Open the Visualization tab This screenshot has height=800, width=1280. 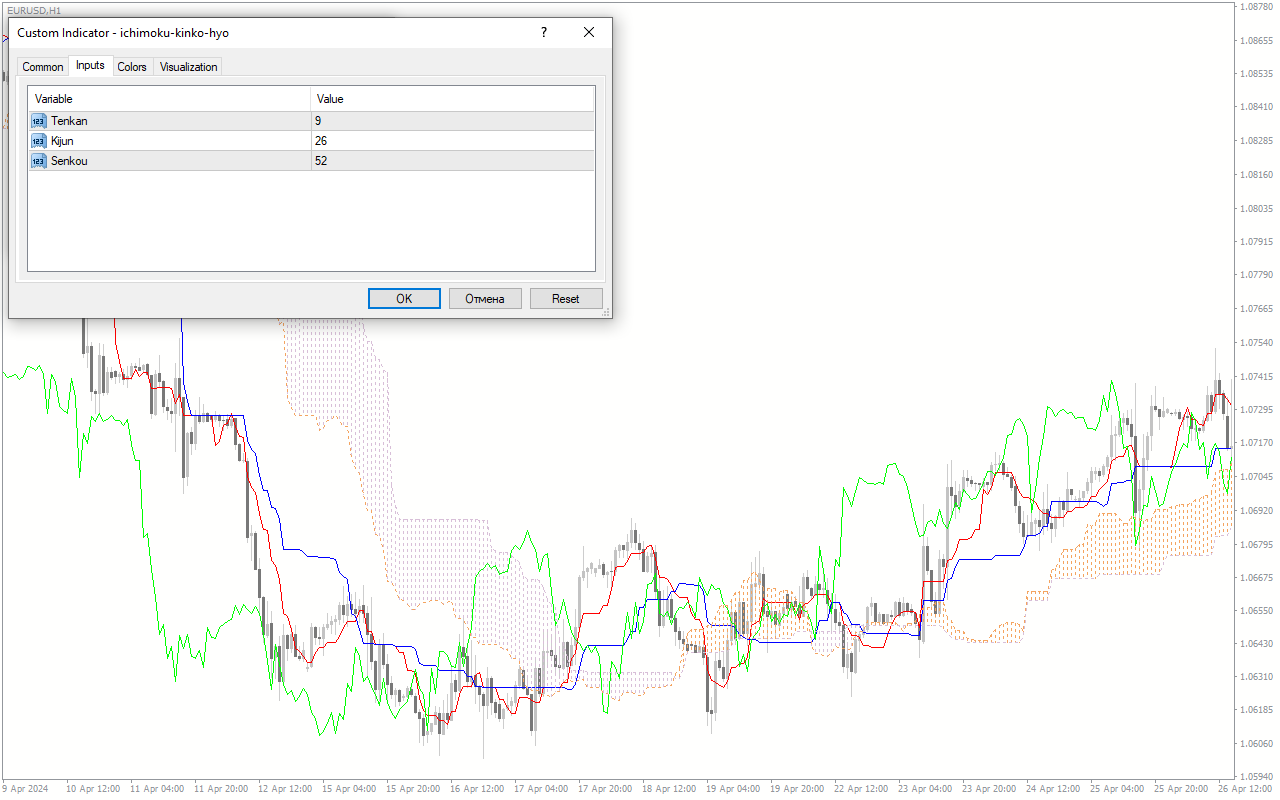[x=188, y=67]
